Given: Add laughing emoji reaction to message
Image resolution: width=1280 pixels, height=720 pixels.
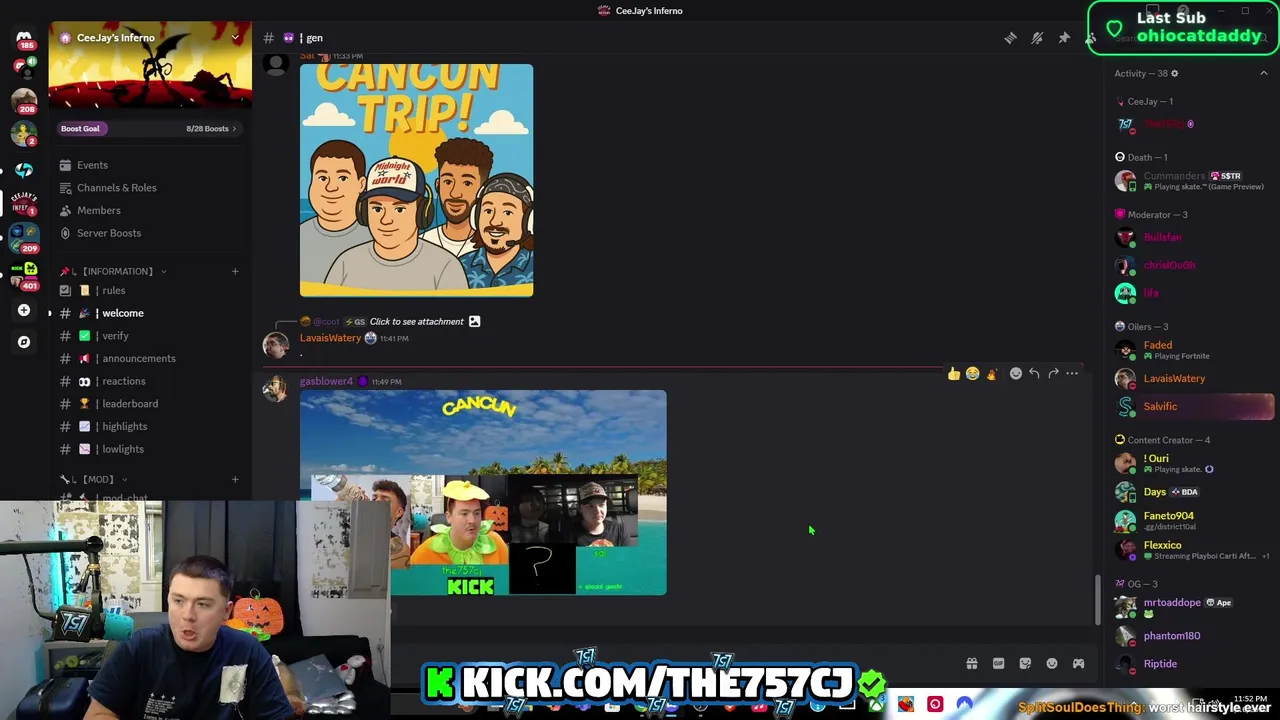Looking at the screenshot, I should (x=972, y=374).
